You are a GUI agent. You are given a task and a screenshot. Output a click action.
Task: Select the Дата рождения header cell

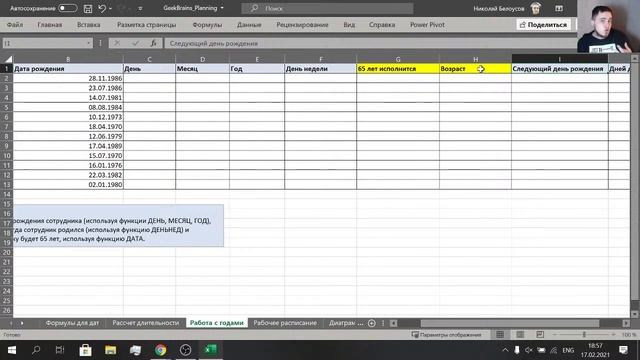pos(68,69)
